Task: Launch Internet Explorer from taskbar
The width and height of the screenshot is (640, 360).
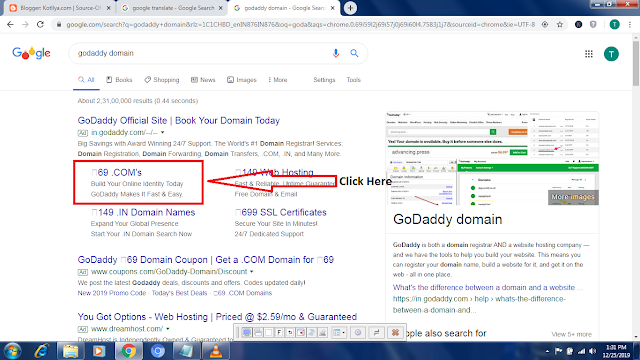Action: tap(42, 351)
